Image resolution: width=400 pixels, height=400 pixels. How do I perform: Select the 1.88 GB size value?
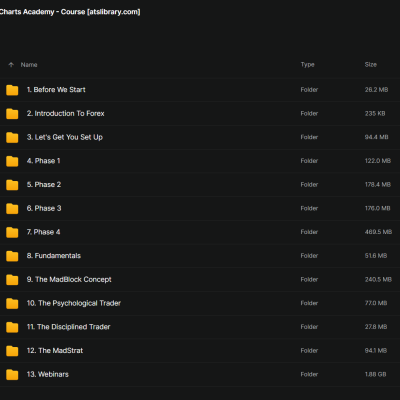[x=375, y=374]
